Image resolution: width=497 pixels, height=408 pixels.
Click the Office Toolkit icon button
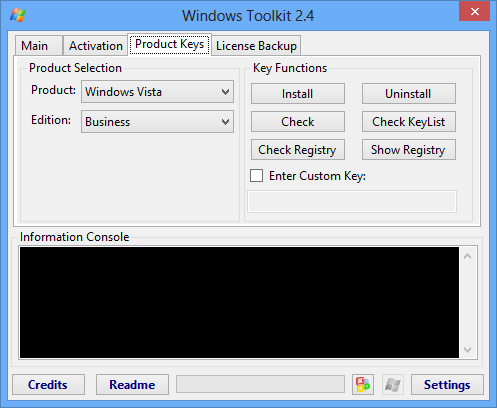[x=363, y=384]
